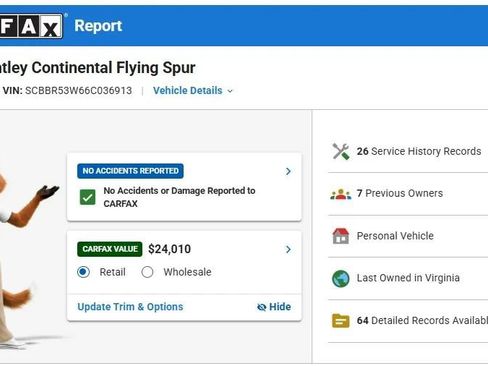Click the 64 Detailed Records Available text
488x366 pixels.
coord(422,321)
